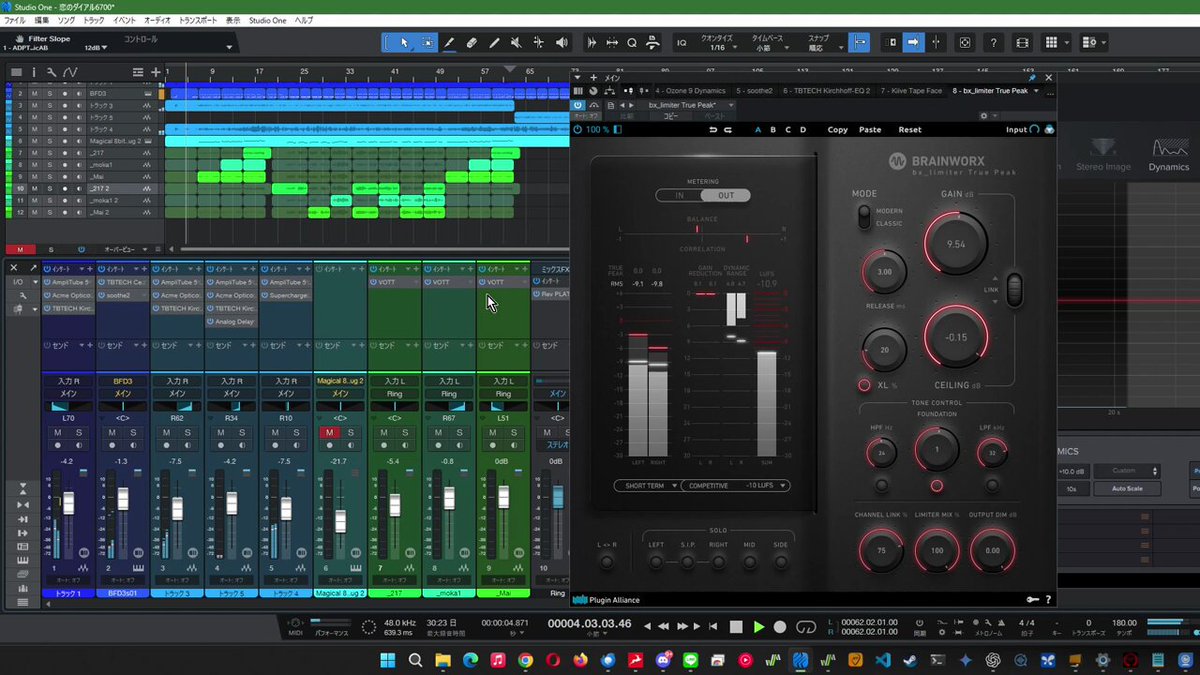Select the Range tool
Screen dimensions: 1200x675
click(427, 43)
